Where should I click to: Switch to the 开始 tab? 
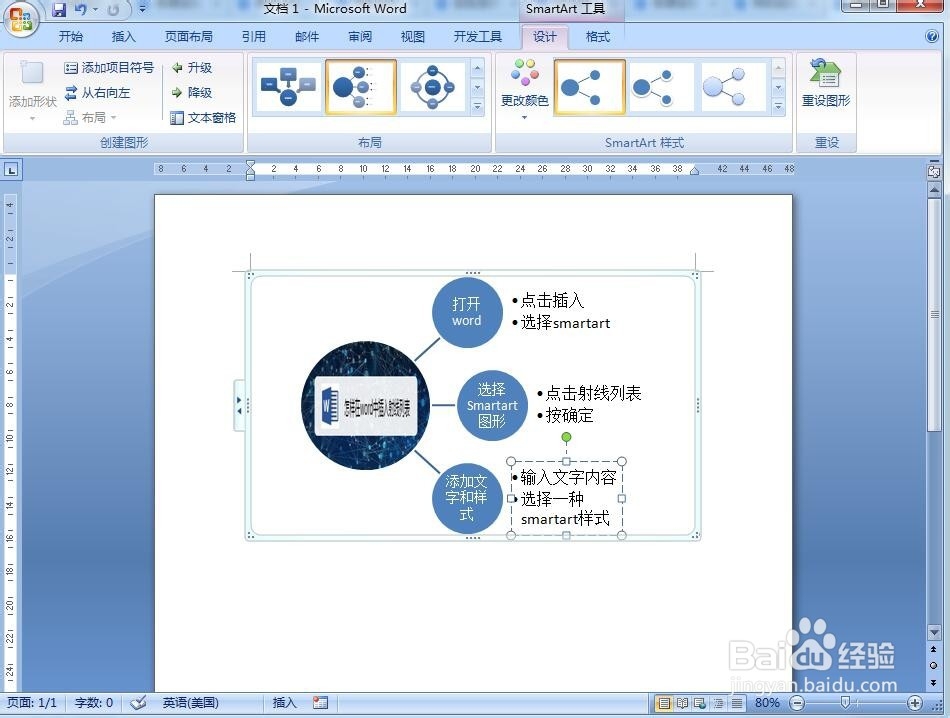coord(70,36)
